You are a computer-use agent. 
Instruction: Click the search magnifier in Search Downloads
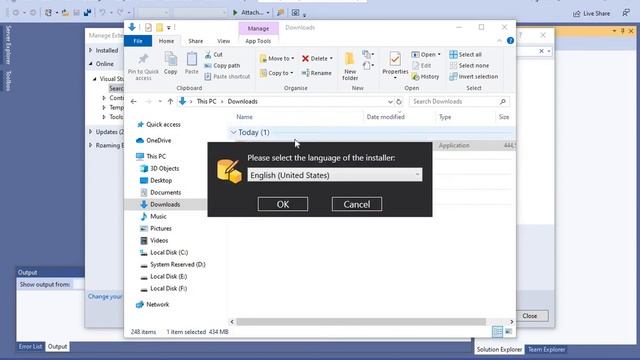(x=503, y=101)
